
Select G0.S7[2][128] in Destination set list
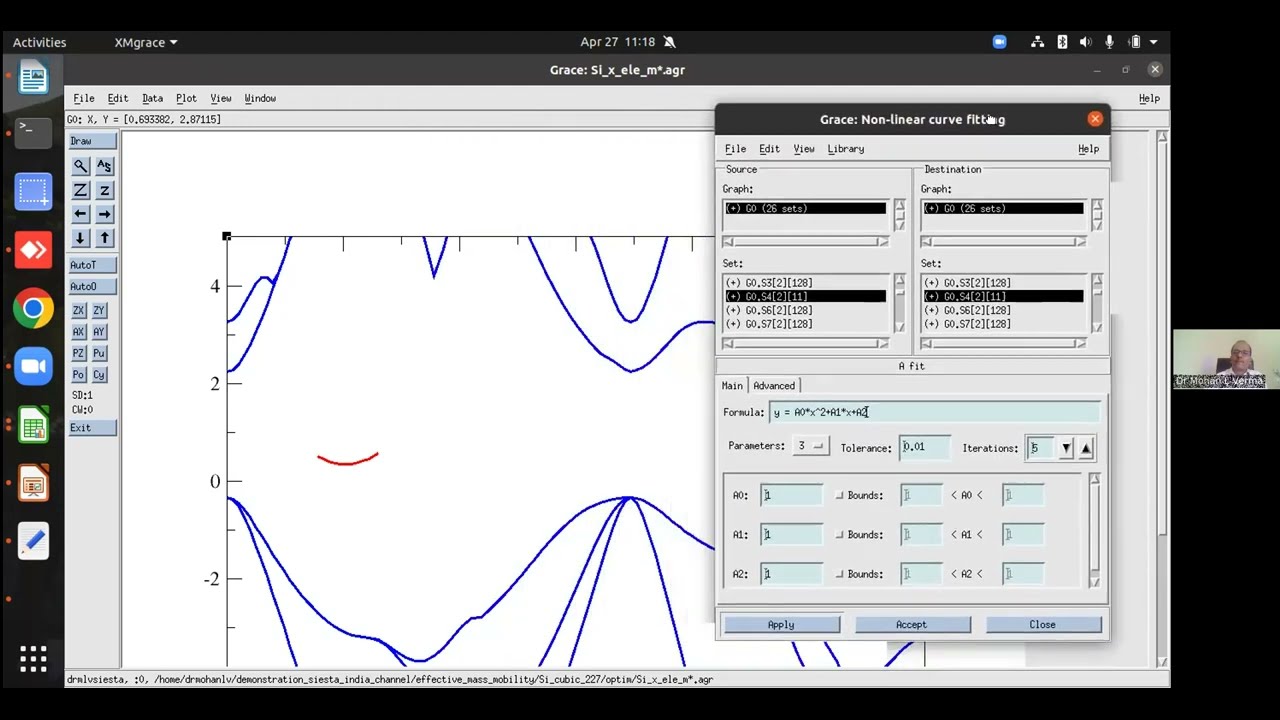pyautogui.click(x=1003, y=324)
